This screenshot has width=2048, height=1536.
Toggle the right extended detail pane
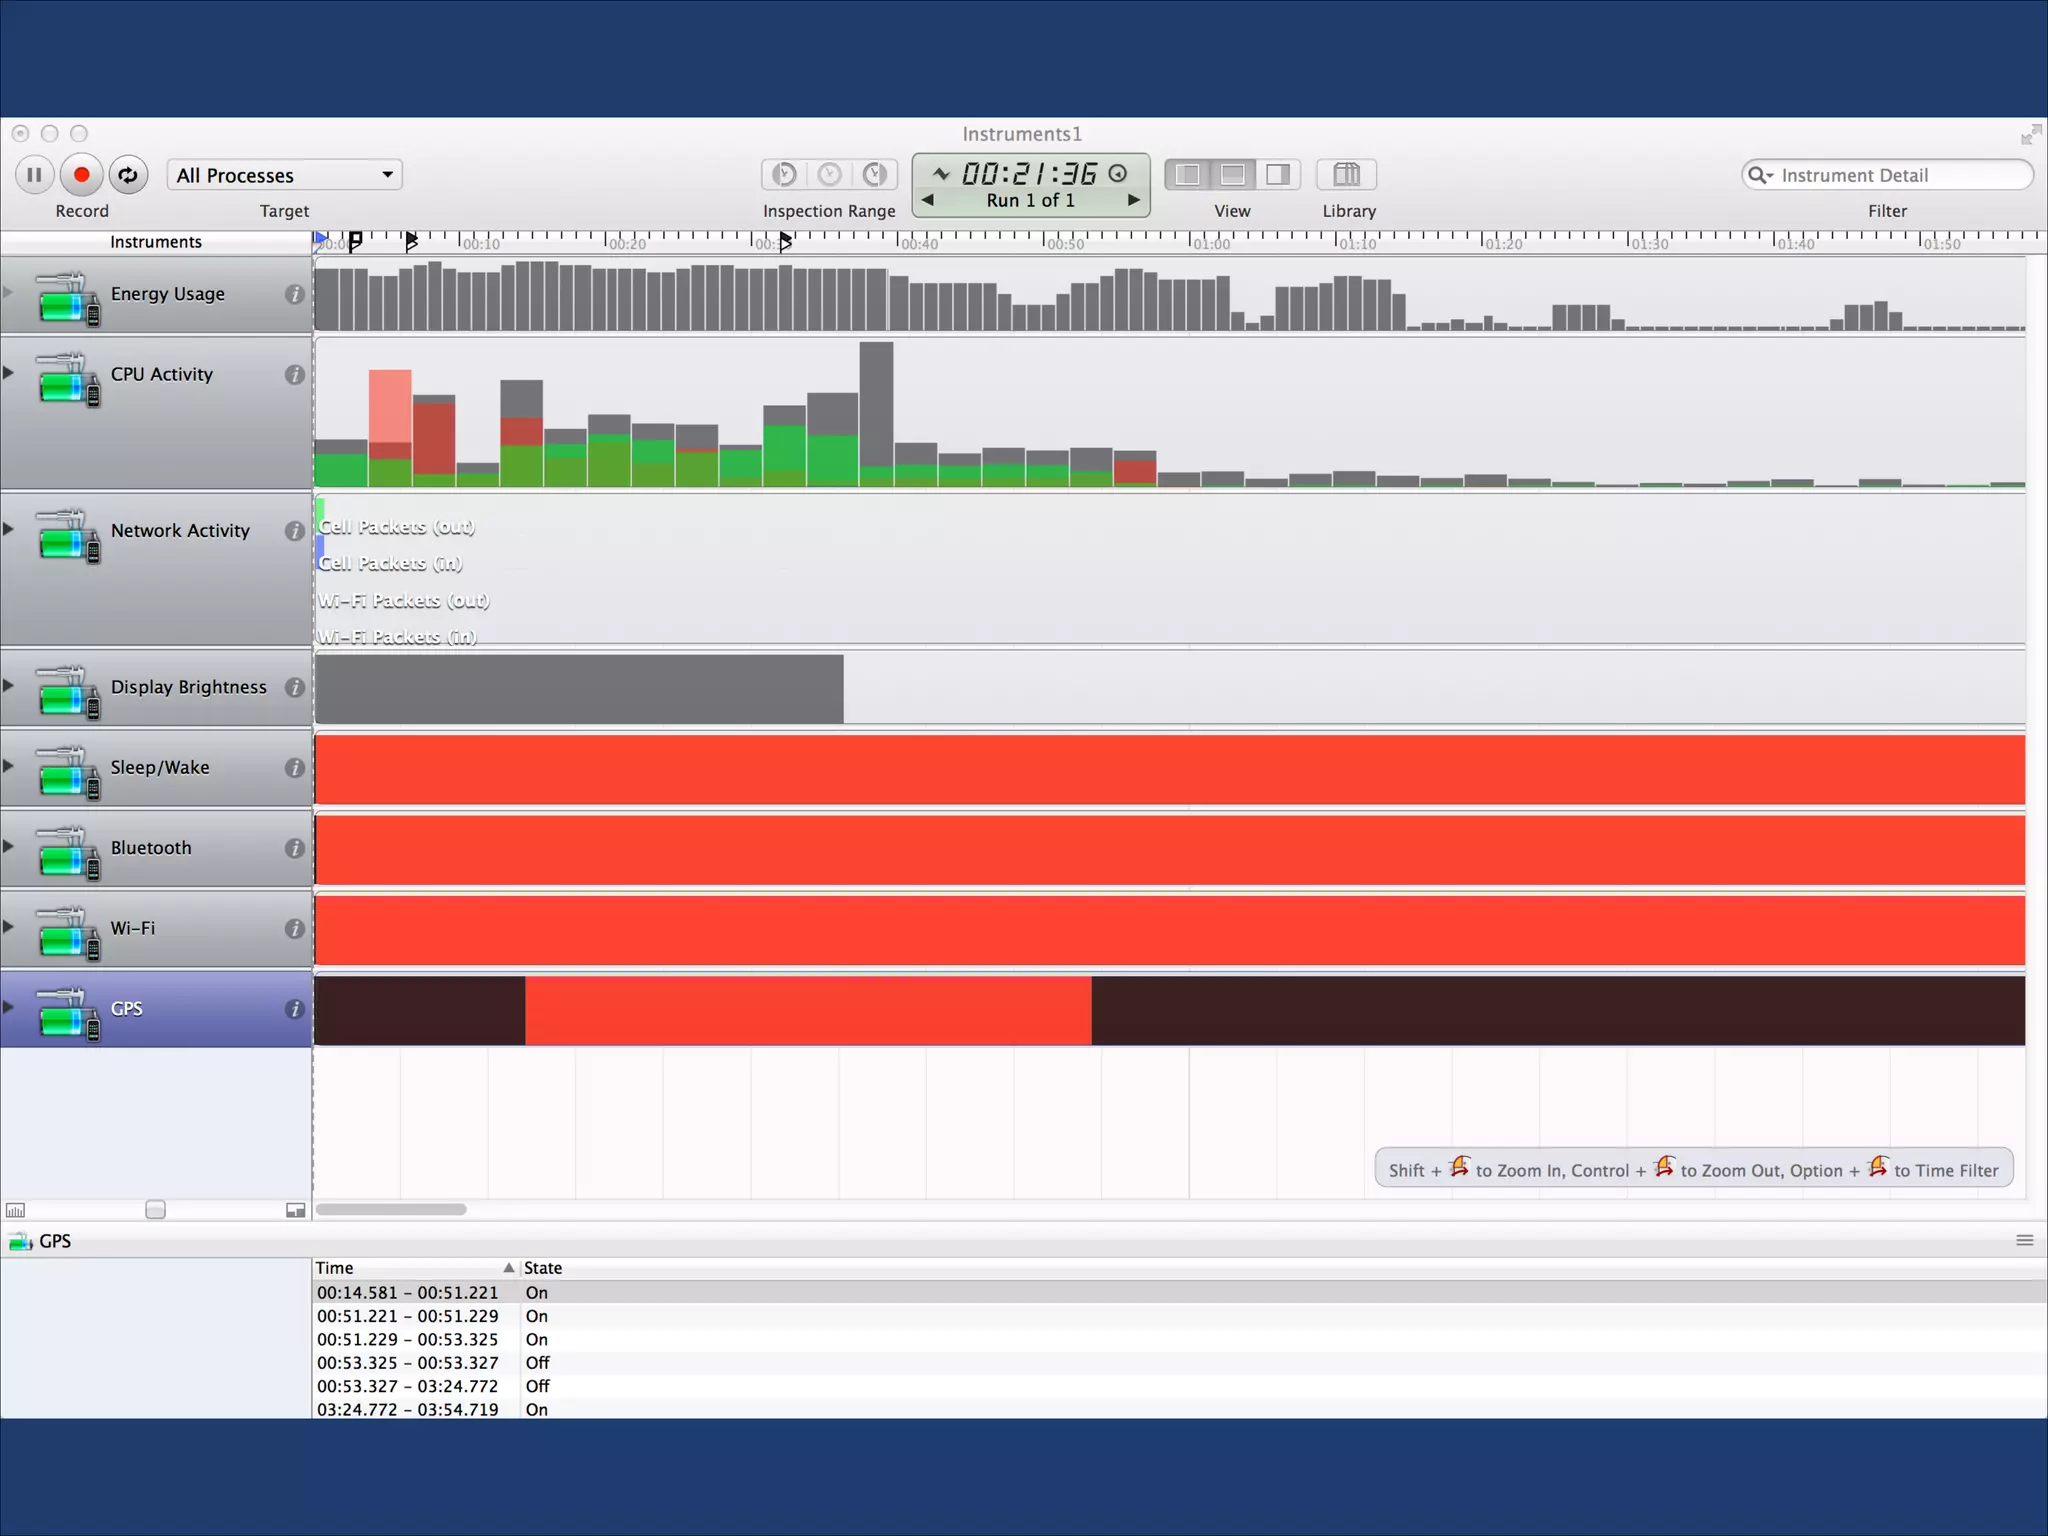(1278, 175)
